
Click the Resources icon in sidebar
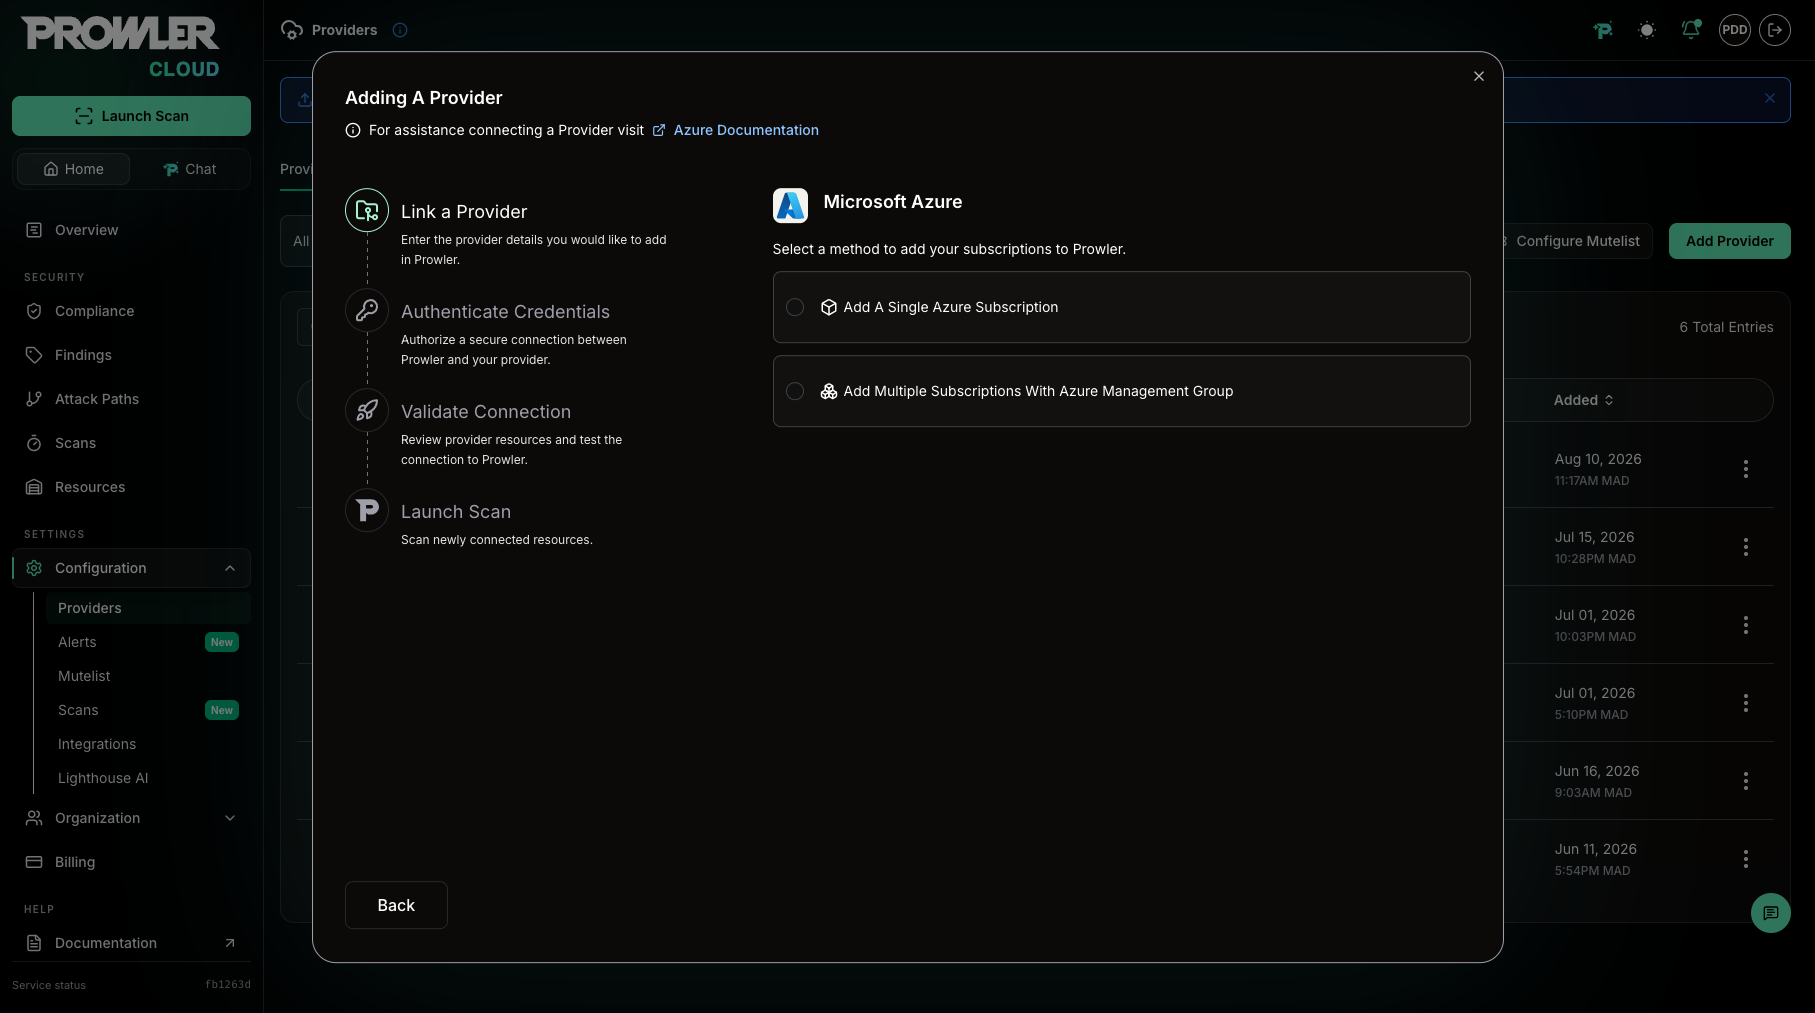pos(34,487)
